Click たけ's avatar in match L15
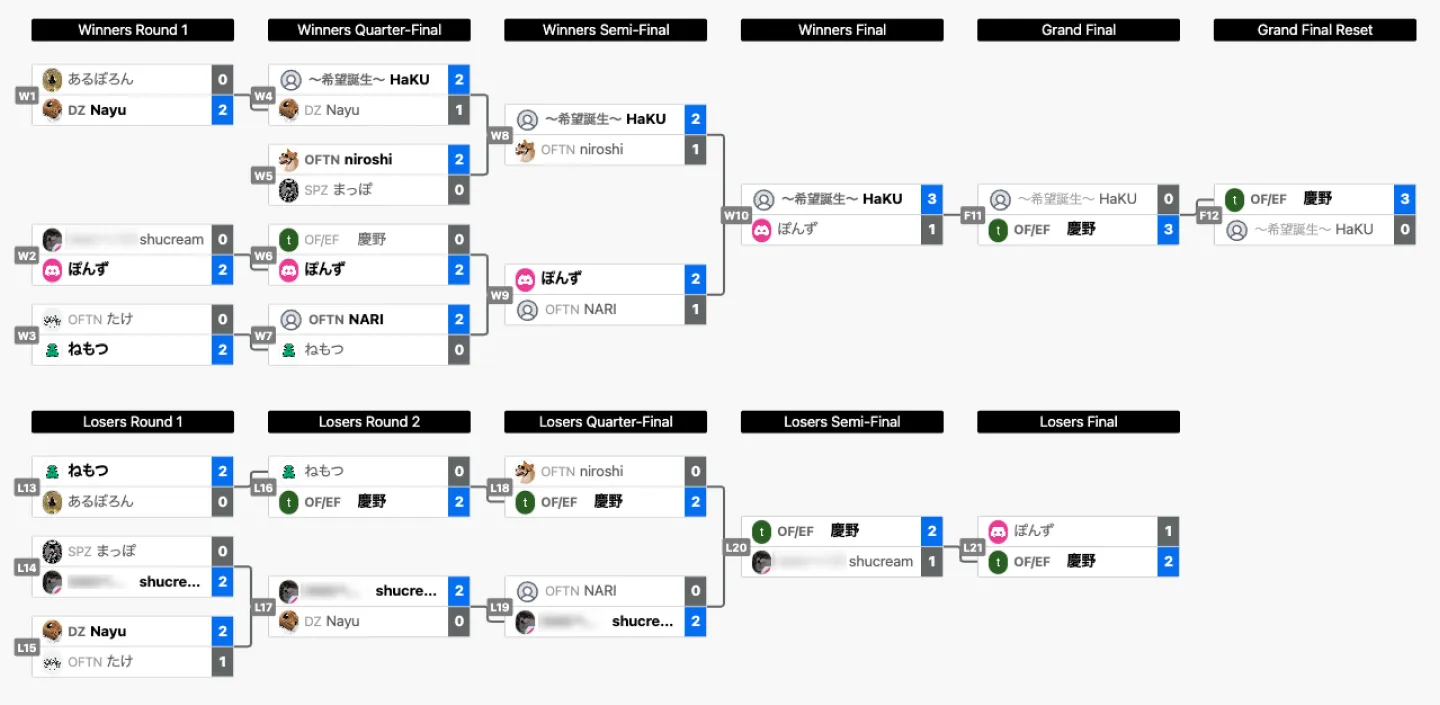1440x705 pixels. coord(53,662)
